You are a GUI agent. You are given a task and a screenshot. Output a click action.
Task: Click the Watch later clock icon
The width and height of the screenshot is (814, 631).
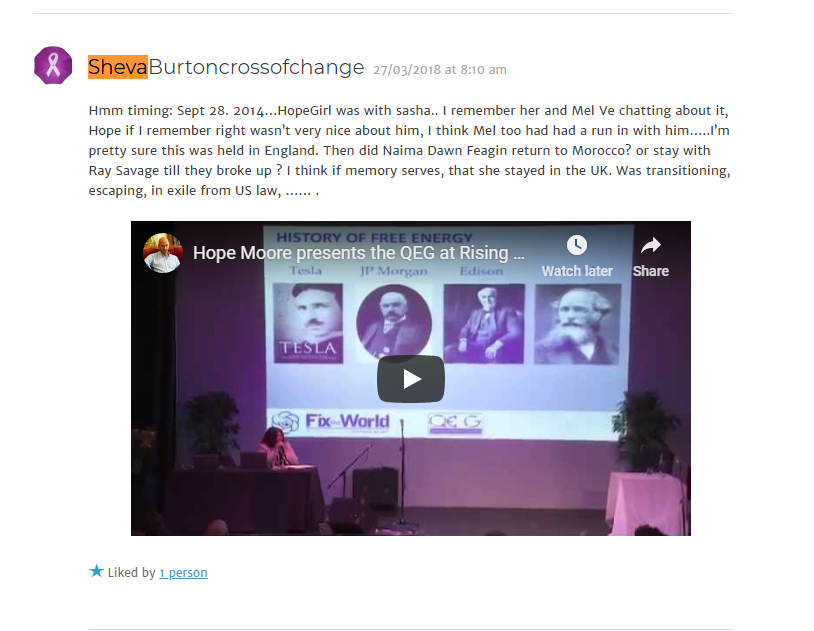(577, 245)
